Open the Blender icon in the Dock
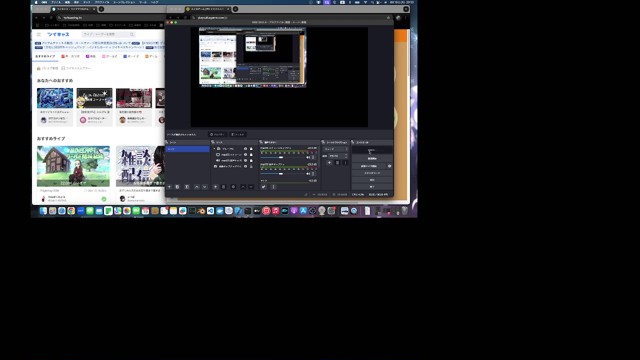Viewport: 640px width, 360px height. point(201,211)
